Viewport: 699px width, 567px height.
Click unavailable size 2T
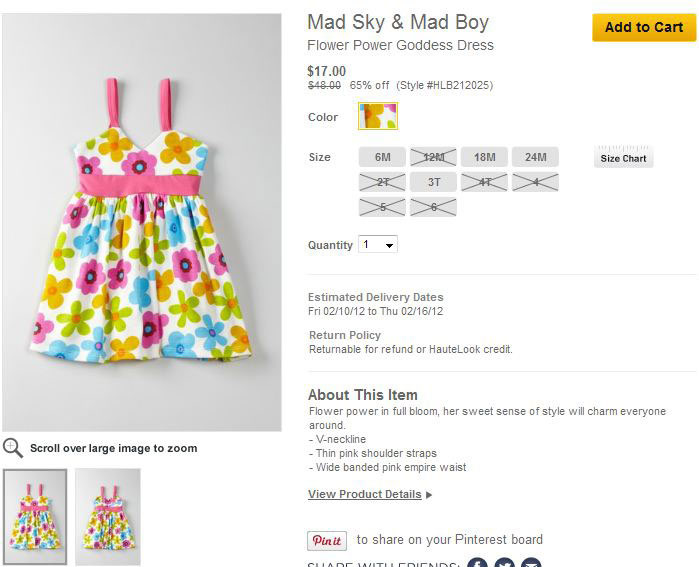[x=383, y=182]
